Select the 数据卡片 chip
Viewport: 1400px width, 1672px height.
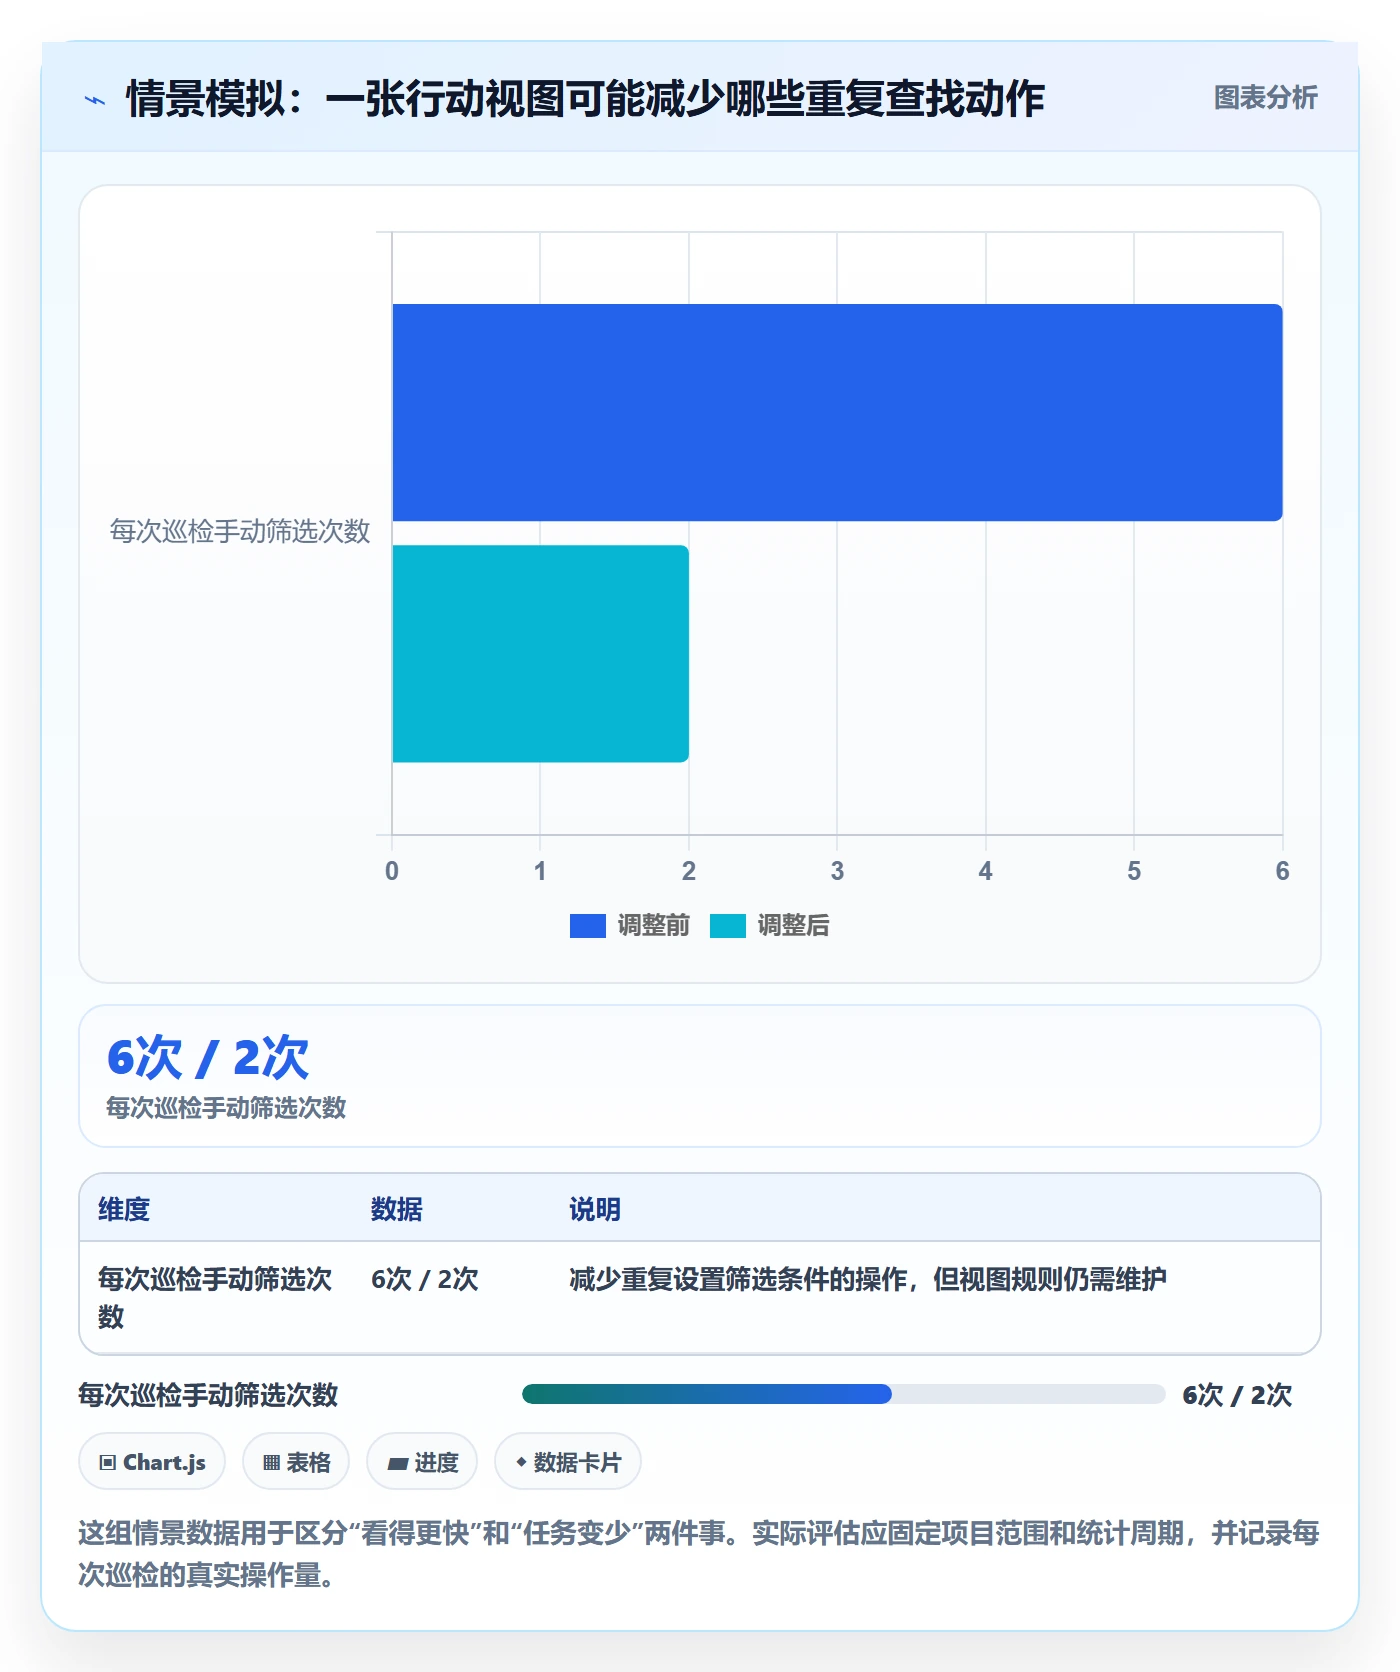(568, 1462)
